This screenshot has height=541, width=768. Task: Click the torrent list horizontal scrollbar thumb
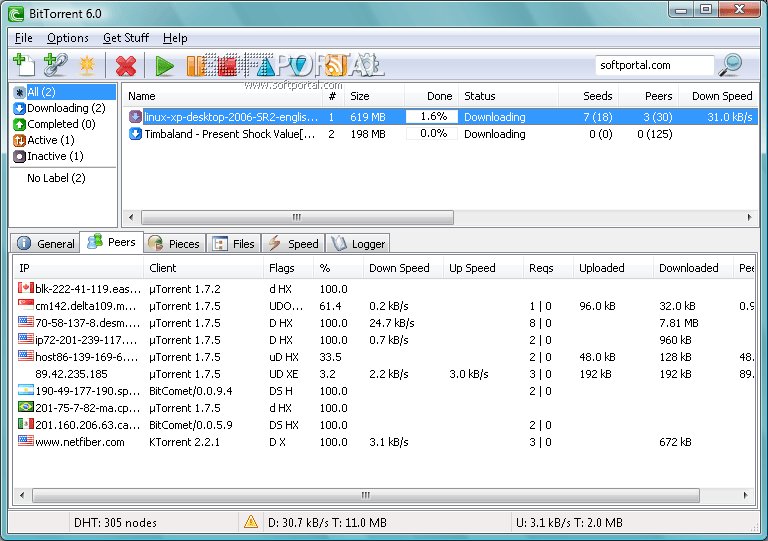[297, 217]
